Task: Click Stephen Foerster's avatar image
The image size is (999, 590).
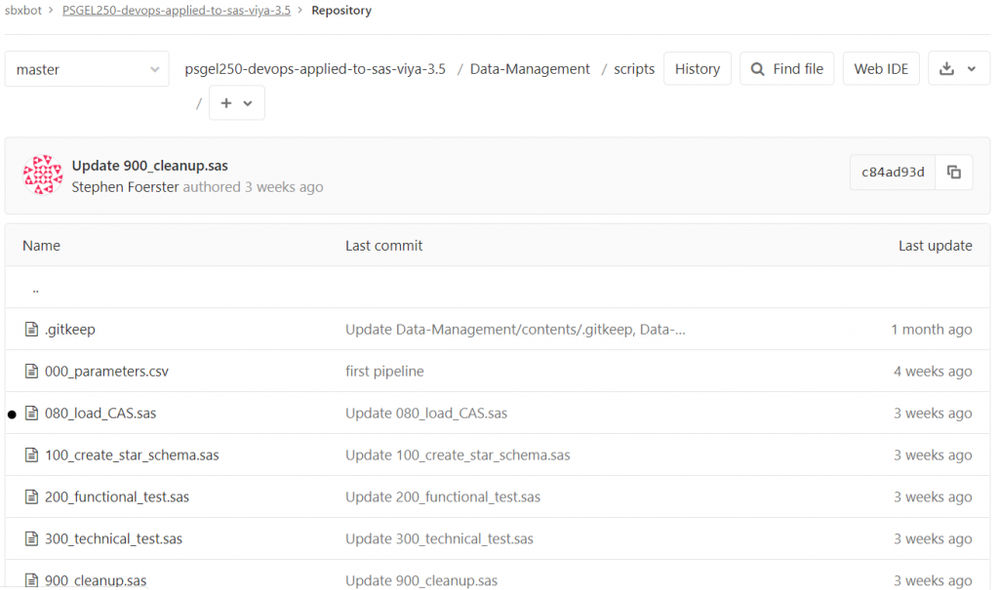Action: 43,175
